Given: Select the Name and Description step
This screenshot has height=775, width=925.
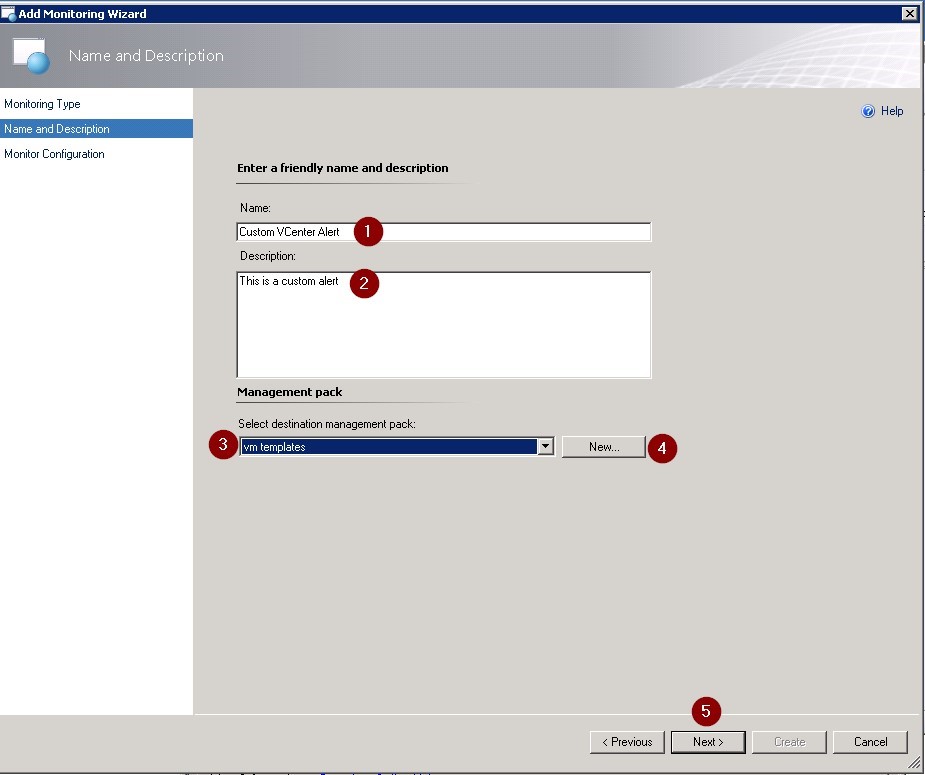Looking at the screenshot, I should click(x=57, y=129).
